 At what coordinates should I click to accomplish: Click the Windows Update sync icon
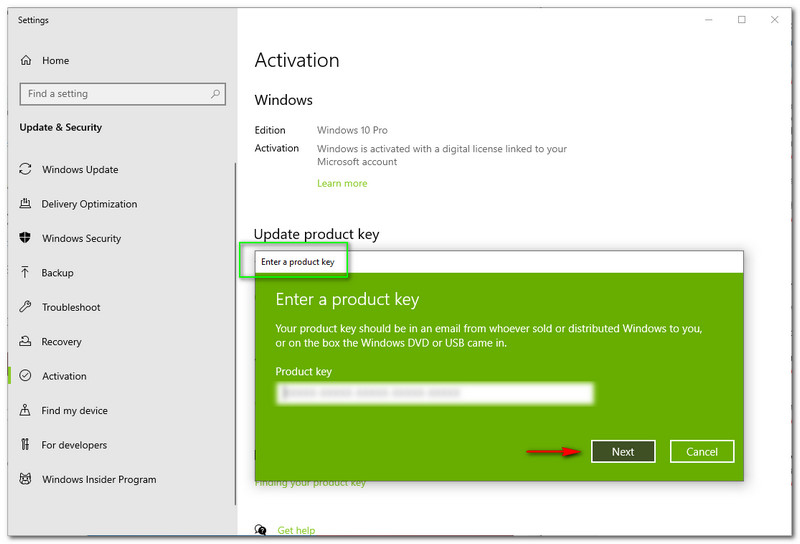coord(26,170)
